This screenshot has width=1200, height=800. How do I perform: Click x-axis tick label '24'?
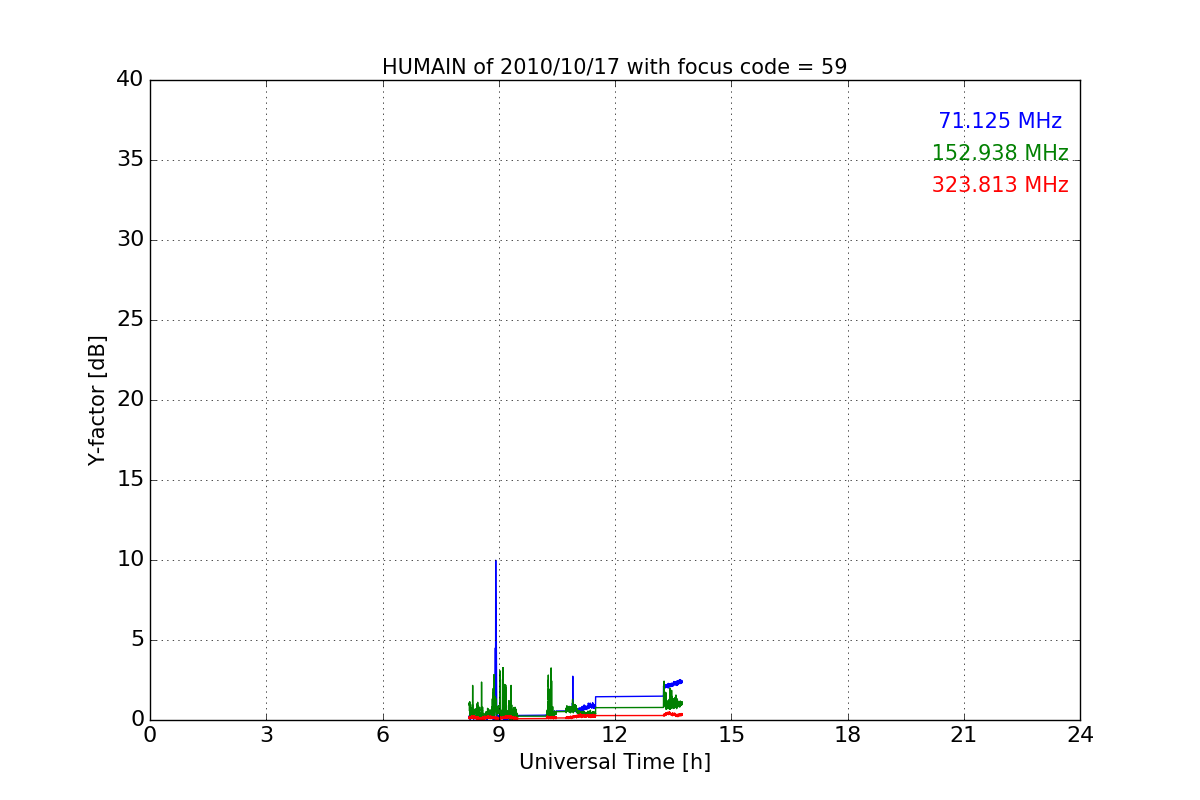pos(1080,735)
